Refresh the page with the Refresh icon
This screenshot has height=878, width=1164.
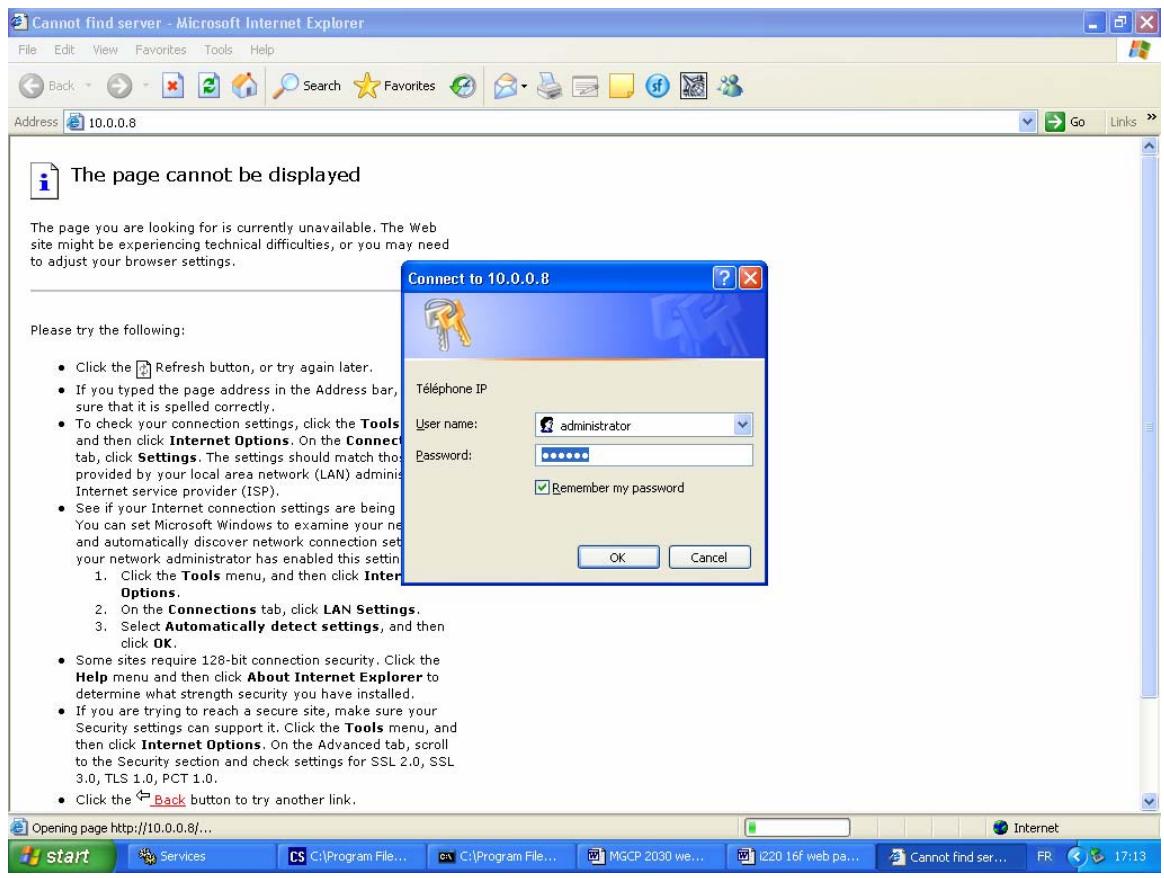(x=208, y=86)
